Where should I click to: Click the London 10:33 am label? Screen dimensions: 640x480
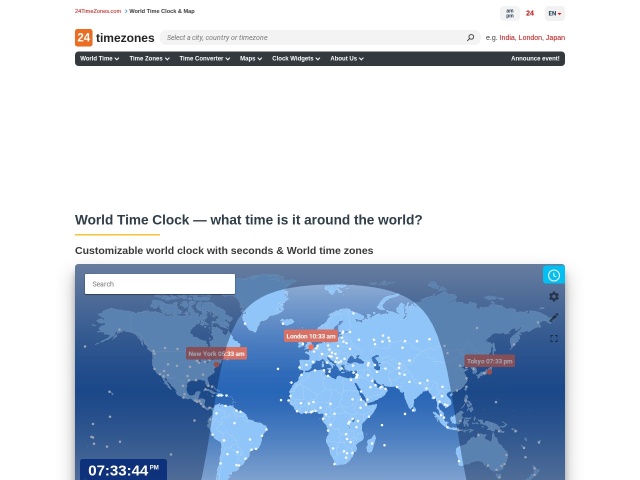(x=311, y=336)
